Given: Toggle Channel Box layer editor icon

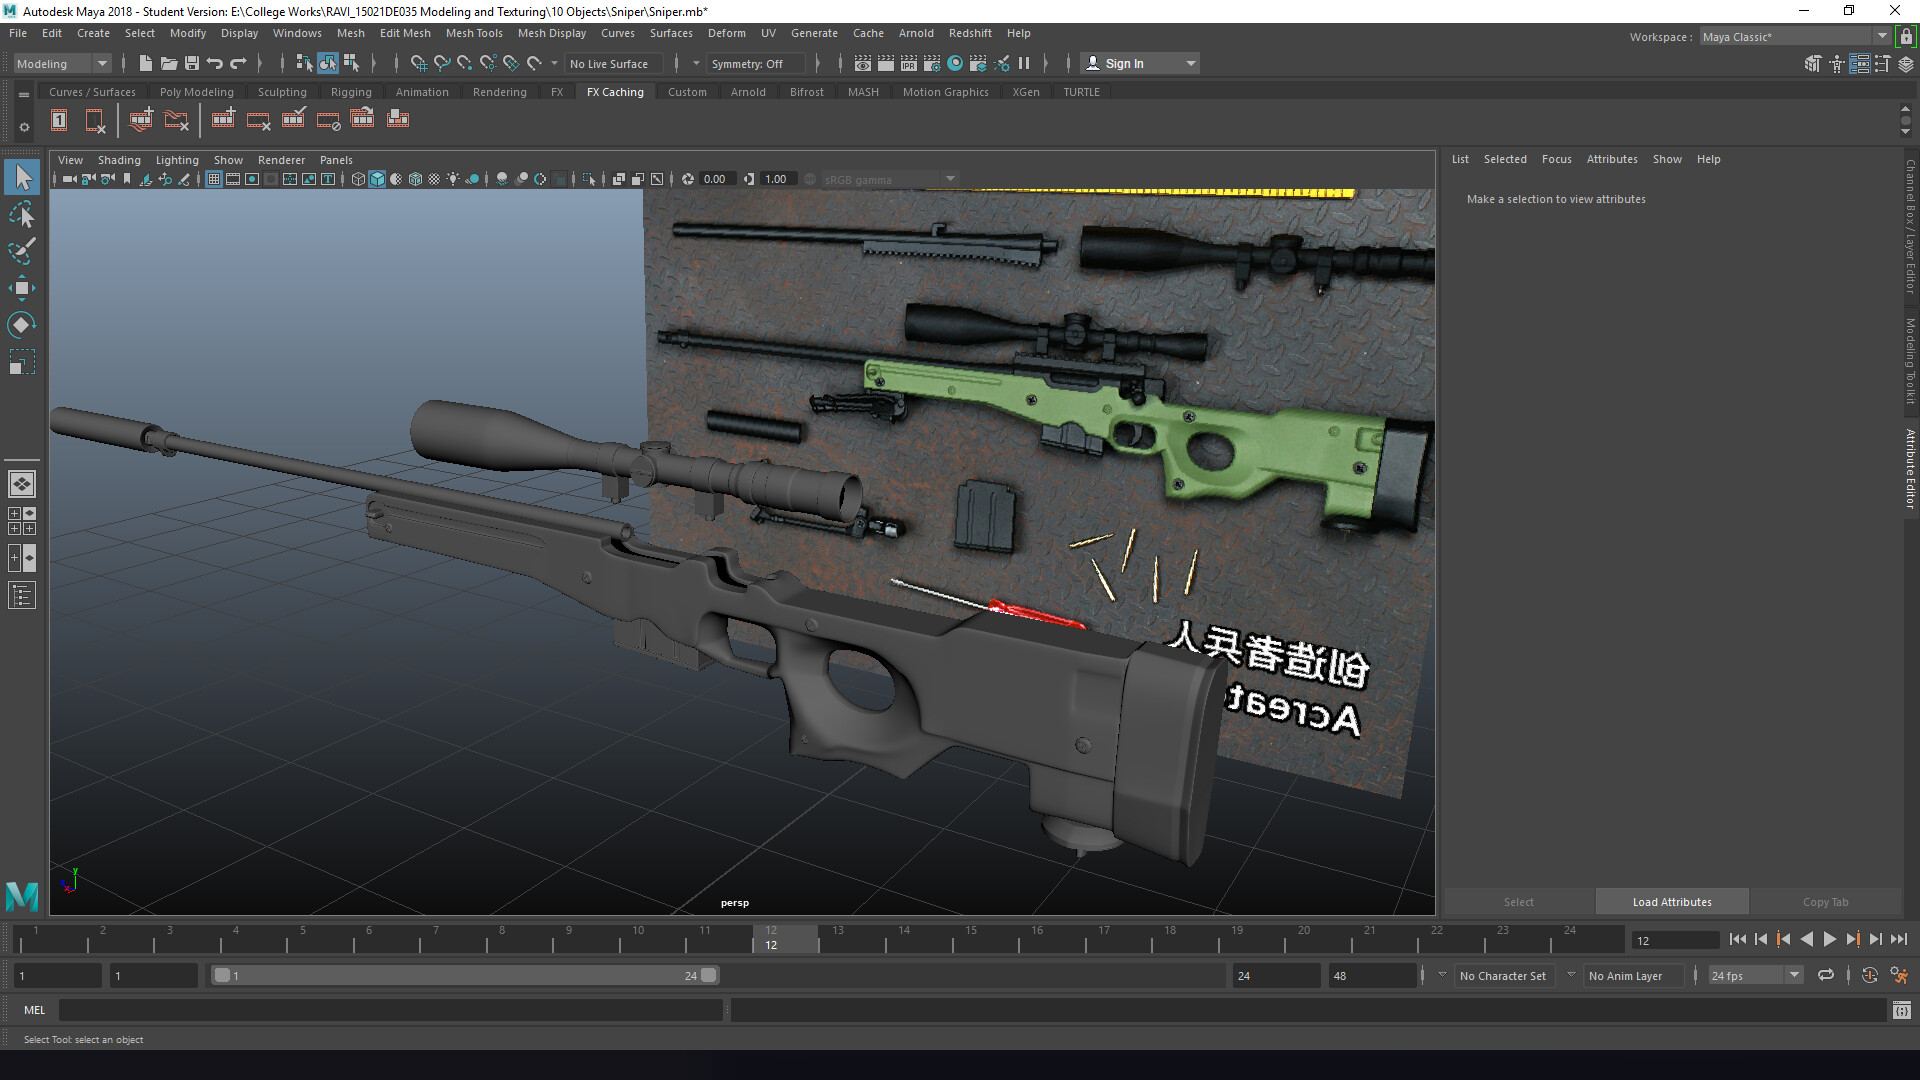Looking at the screenshot, I should 1905,64.
